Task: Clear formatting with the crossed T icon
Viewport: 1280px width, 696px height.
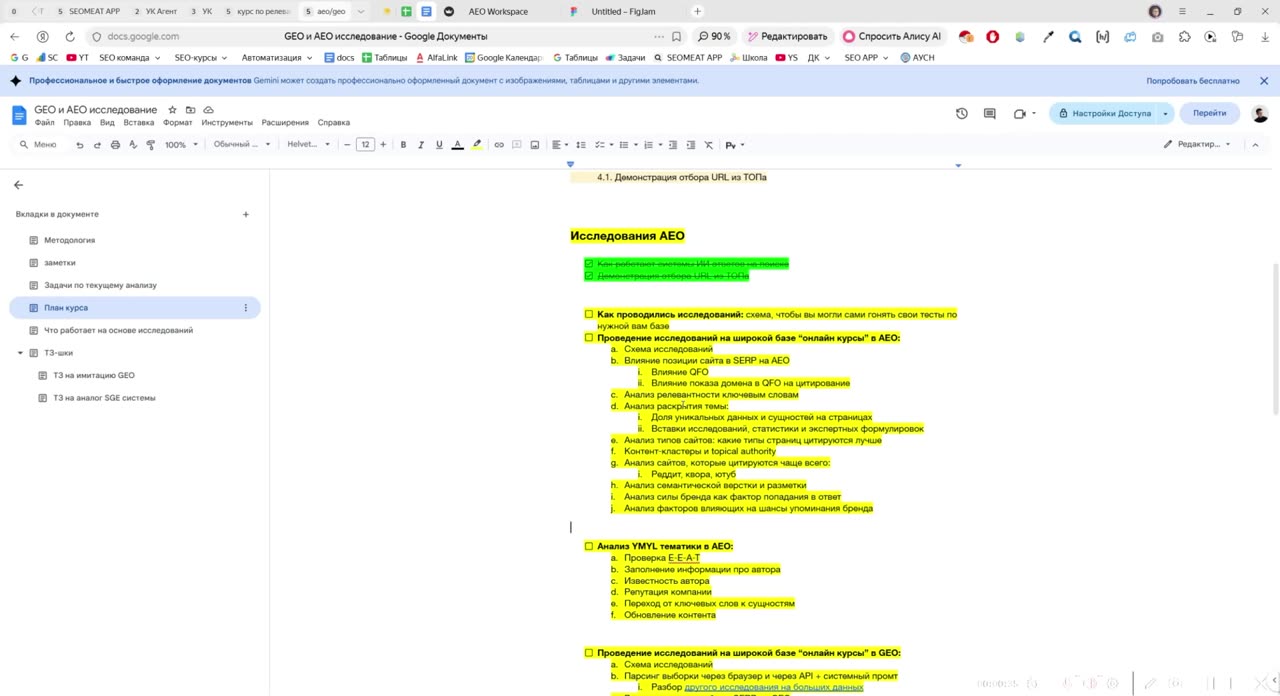Action: [x=709, y=145]
